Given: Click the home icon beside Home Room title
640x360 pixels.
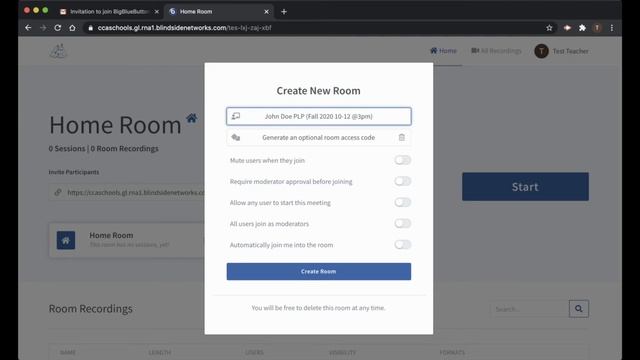Looking at the screenshot, I should (191, 118).
